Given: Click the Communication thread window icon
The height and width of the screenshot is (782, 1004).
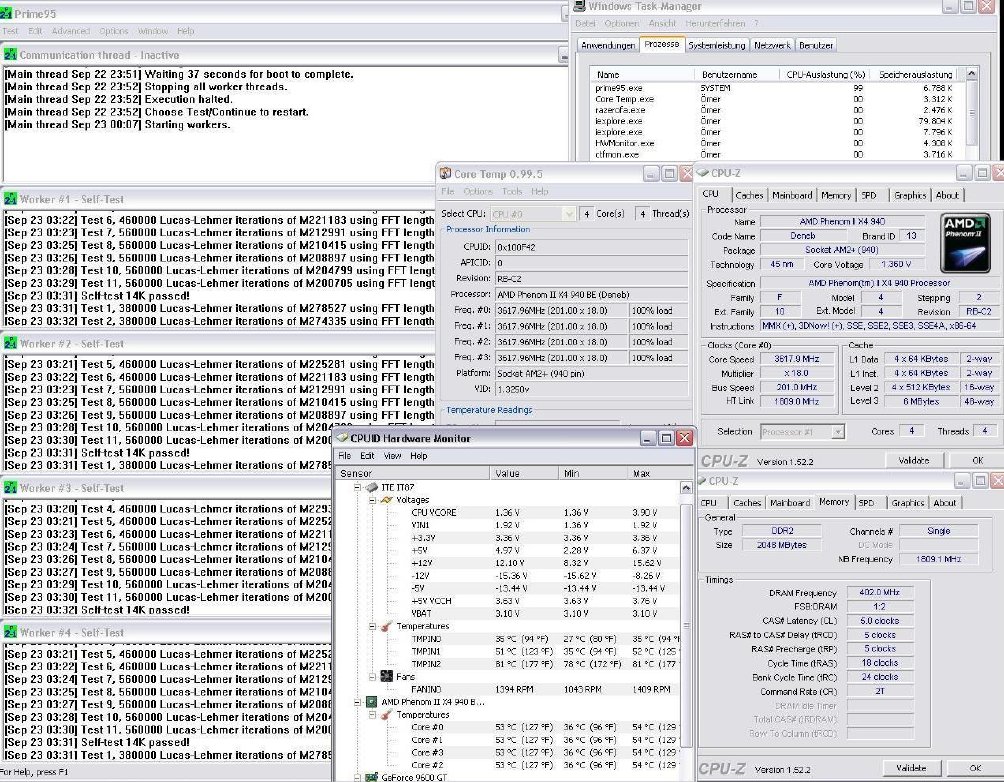Looking at the screenshot, I should tap(10, 55).
